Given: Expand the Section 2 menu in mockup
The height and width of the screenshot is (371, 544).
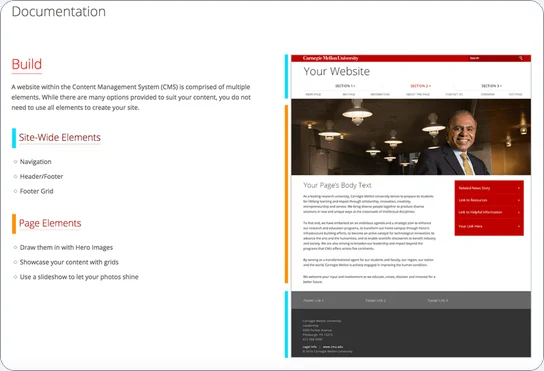Looking at the screenshot, I should (x=420, y=86).
